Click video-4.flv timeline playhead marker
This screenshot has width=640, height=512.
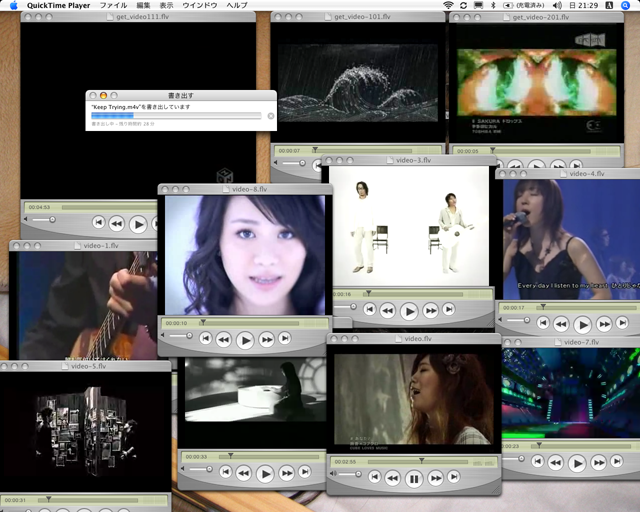(x=543, y=307)
